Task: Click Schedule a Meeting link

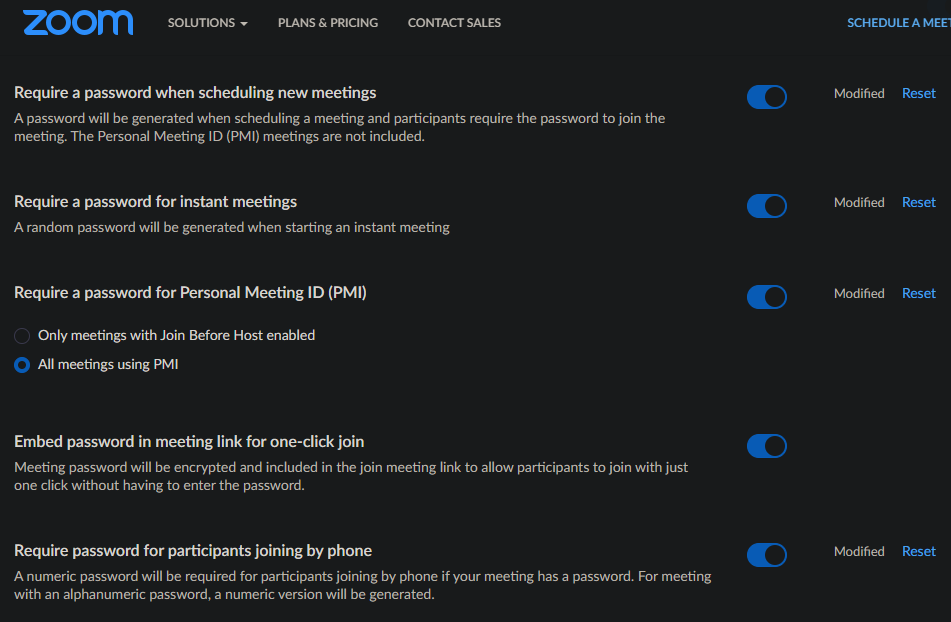Action: click(899, 23)
